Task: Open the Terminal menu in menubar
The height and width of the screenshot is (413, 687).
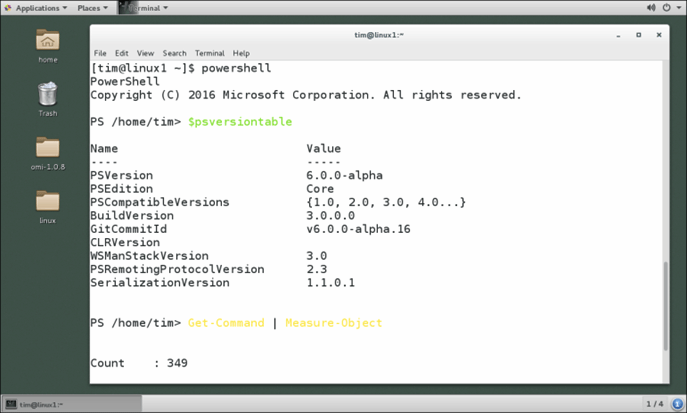Action: pyautogui.click(x=209, y=53)
